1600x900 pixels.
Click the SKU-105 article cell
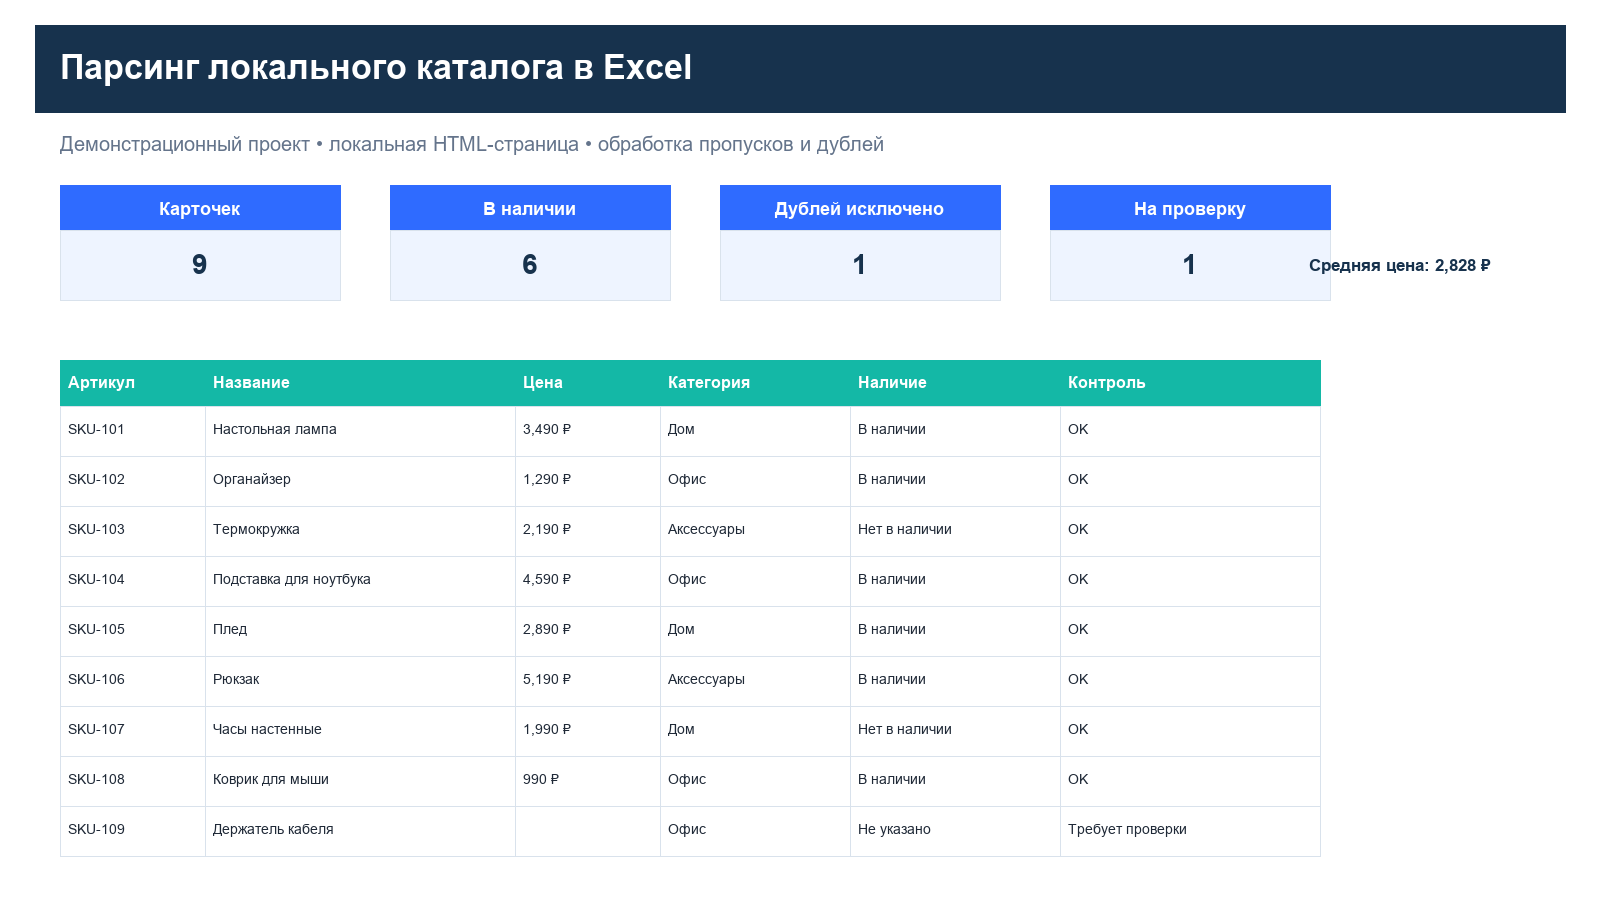click(133, 631)
